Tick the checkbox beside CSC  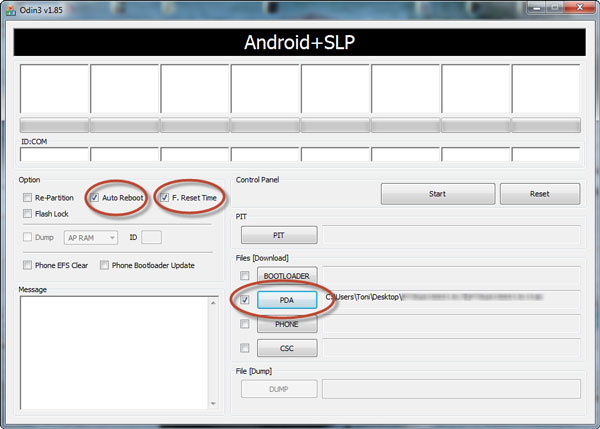tap(245, 348)
